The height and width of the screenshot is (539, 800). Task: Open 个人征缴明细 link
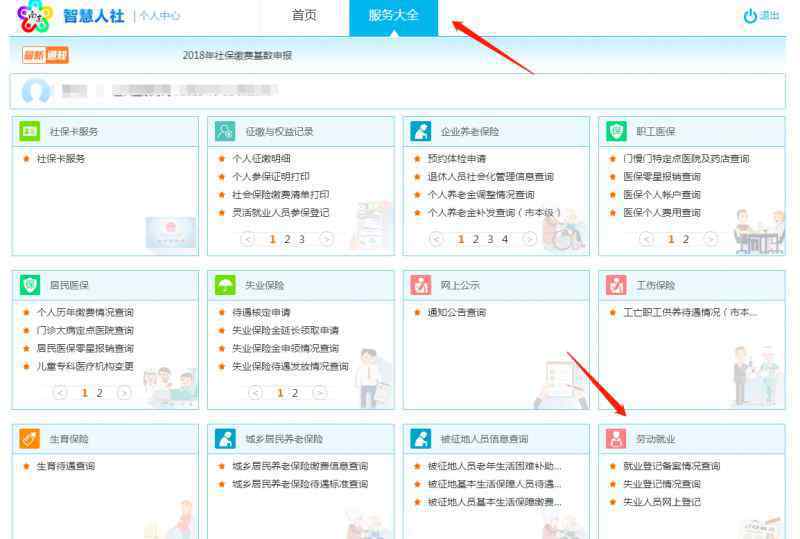click(261, 159)
